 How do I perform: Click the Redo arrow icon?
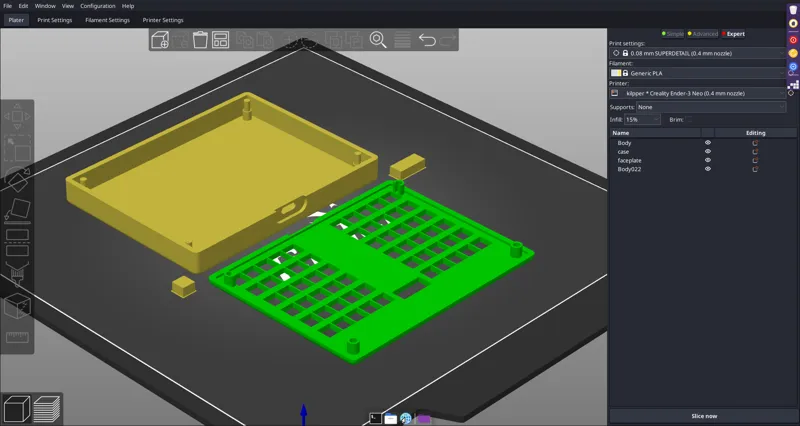click(447, 40)
